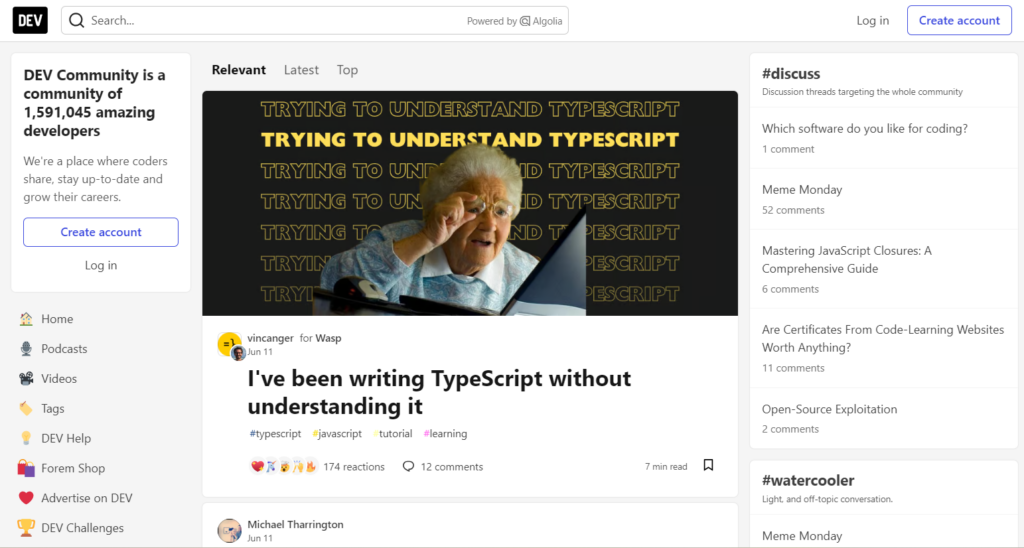Open Home via the house icon
Viewport: 1024px width, 548px height.
(x=26, y=319)
